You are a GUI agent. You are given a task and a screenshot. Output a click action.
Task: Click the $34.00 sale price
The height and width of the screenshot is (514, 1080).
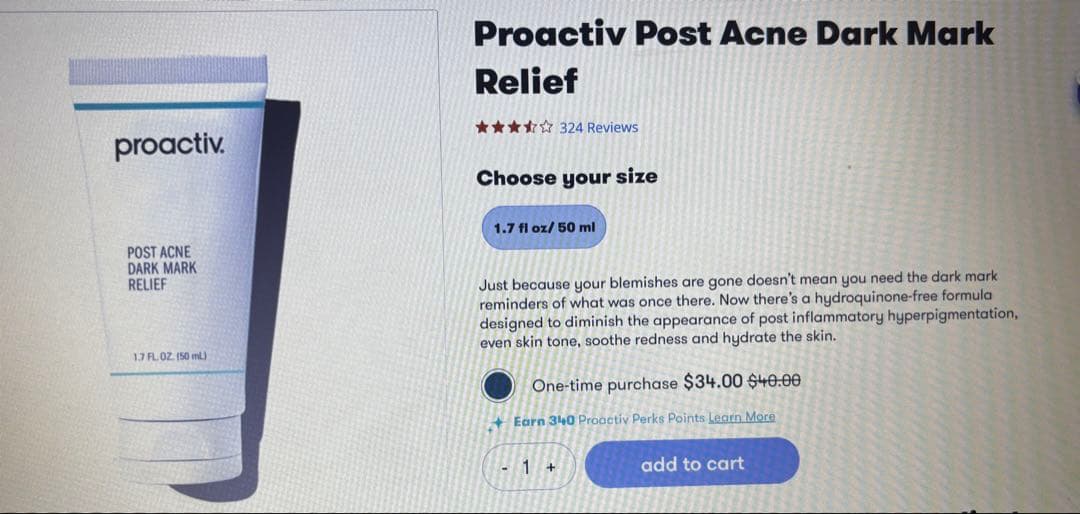pos(713,382)
